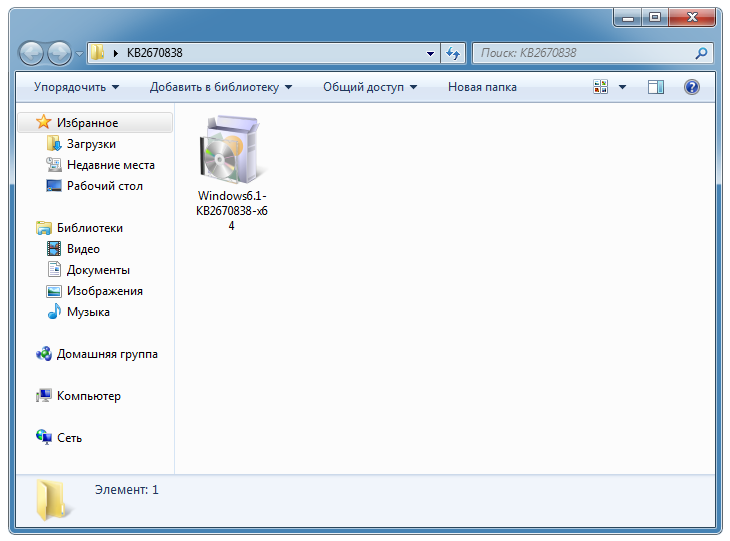The image size is (730, 541).
Task: Click the Недавние места icon
Action: coord(54,164)
